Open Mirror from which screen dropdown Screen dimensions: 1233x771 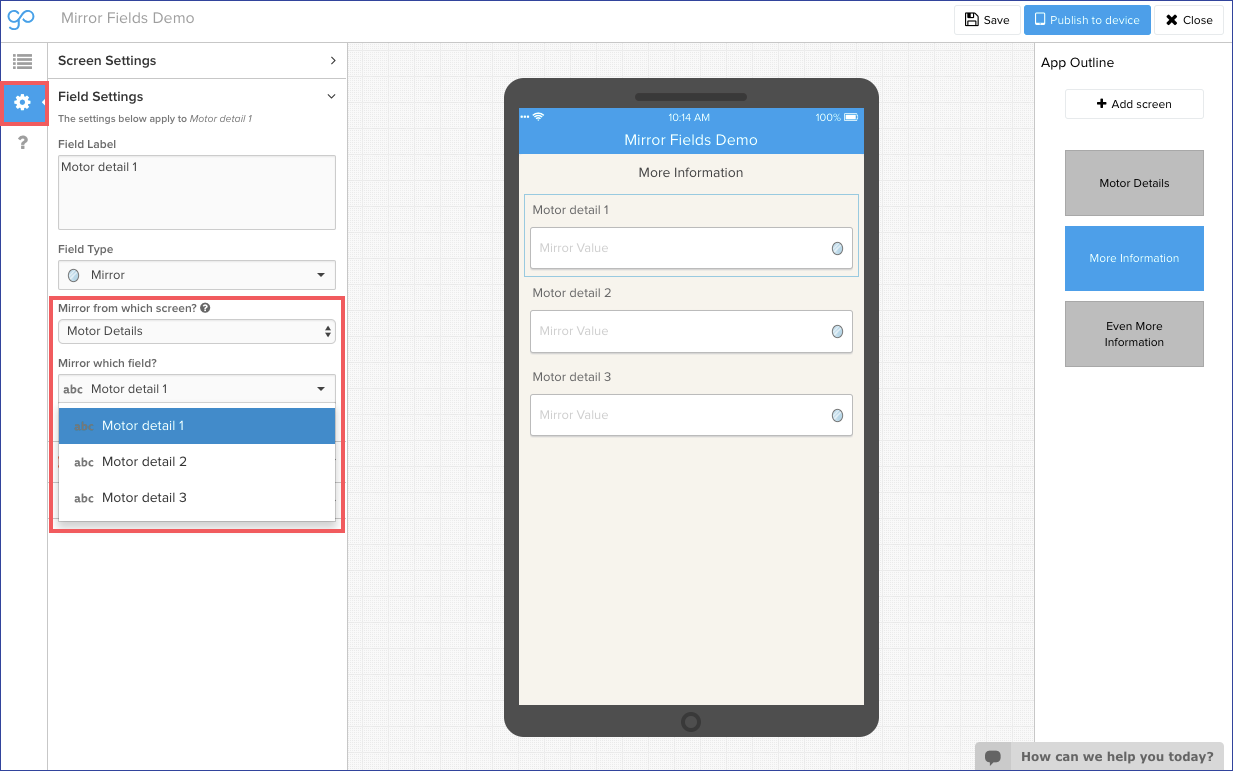click(197, 331)
